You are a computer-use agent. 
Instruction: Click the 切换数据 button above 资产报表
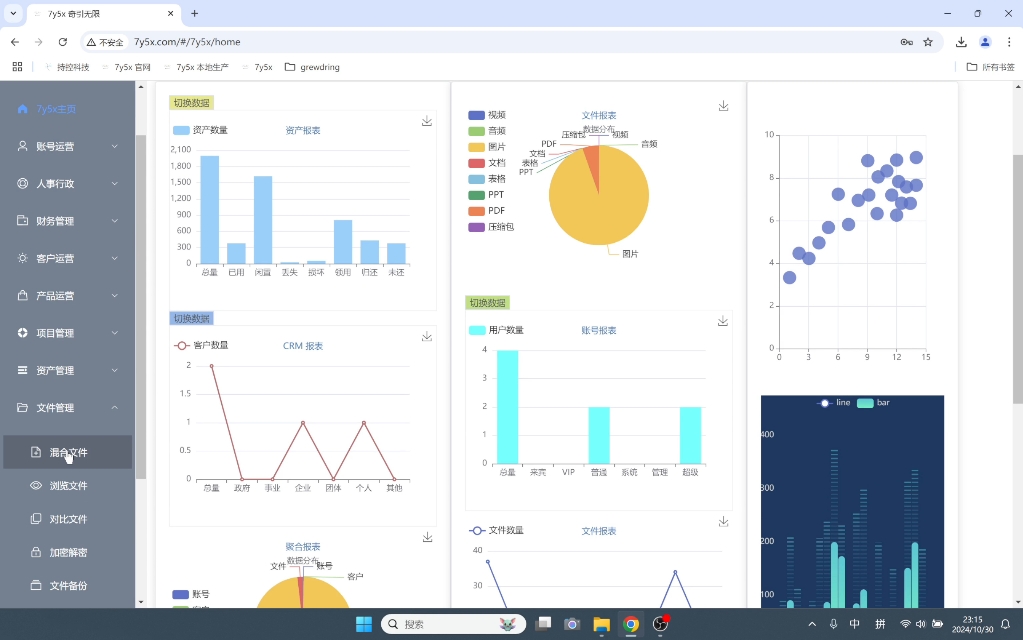pyautogui.click(x=192, y=103)
